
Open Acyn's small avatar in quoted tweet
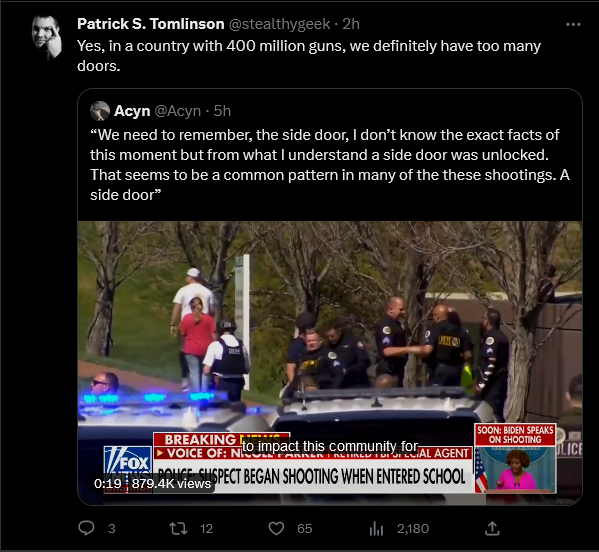click(x=100, y=111)
